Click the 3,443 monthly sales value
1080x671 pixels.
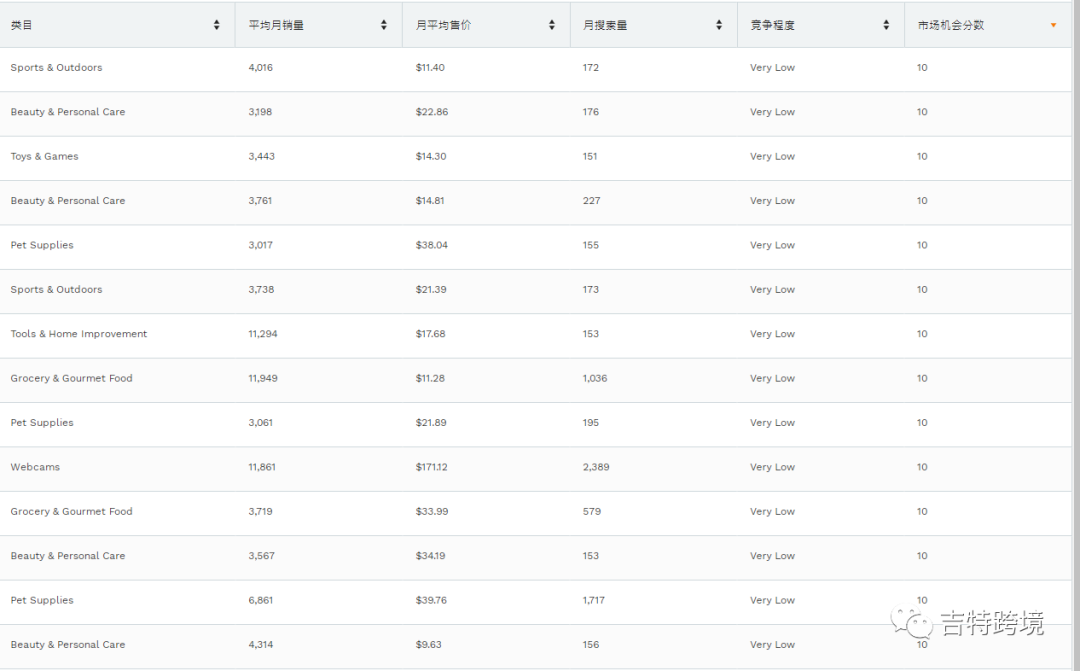click(x=262, y=156)
